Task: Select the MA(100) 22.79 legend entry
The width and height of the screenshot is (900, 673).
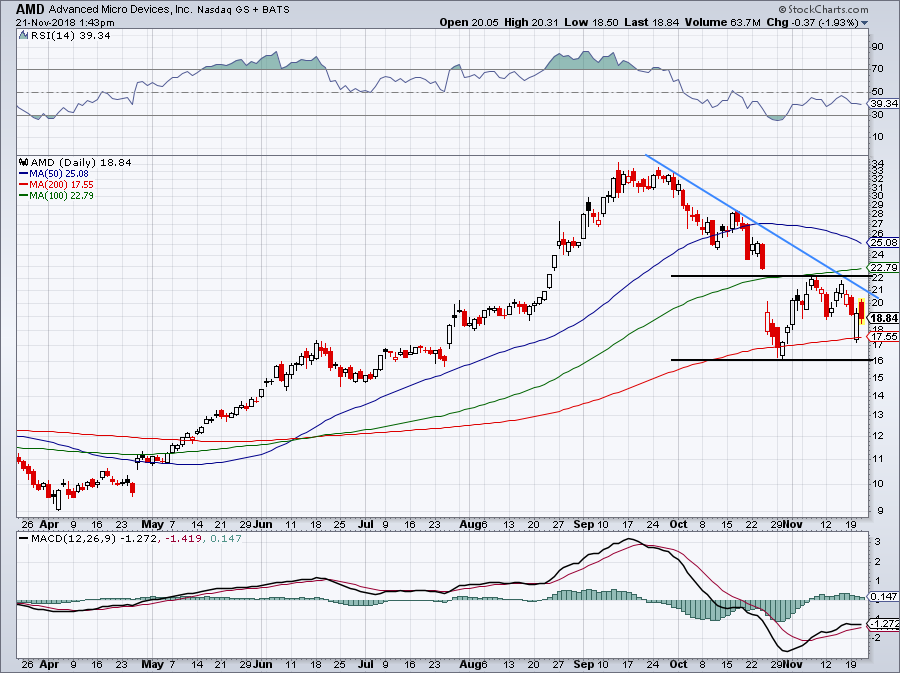Action: tap(56, 196)
